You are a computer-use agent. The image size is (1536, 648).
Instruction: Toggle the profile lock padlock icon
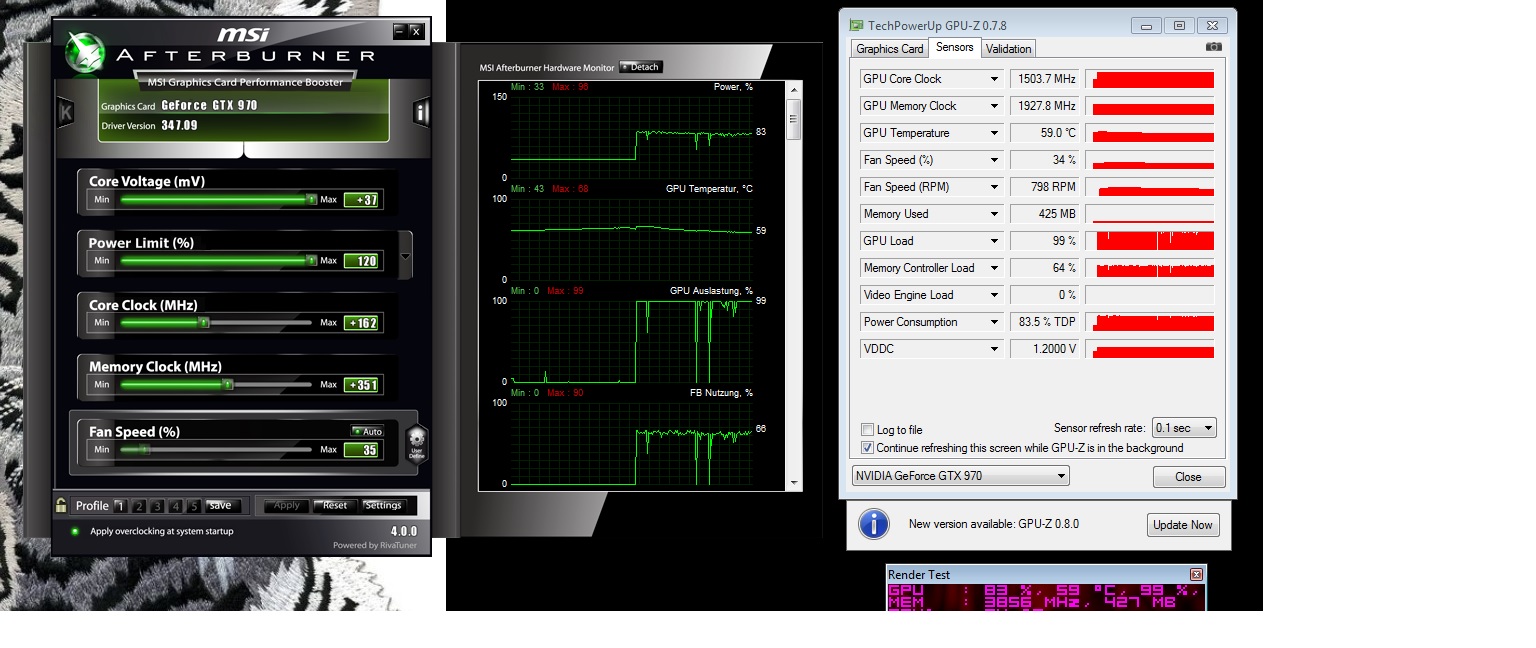click(62, 505)
